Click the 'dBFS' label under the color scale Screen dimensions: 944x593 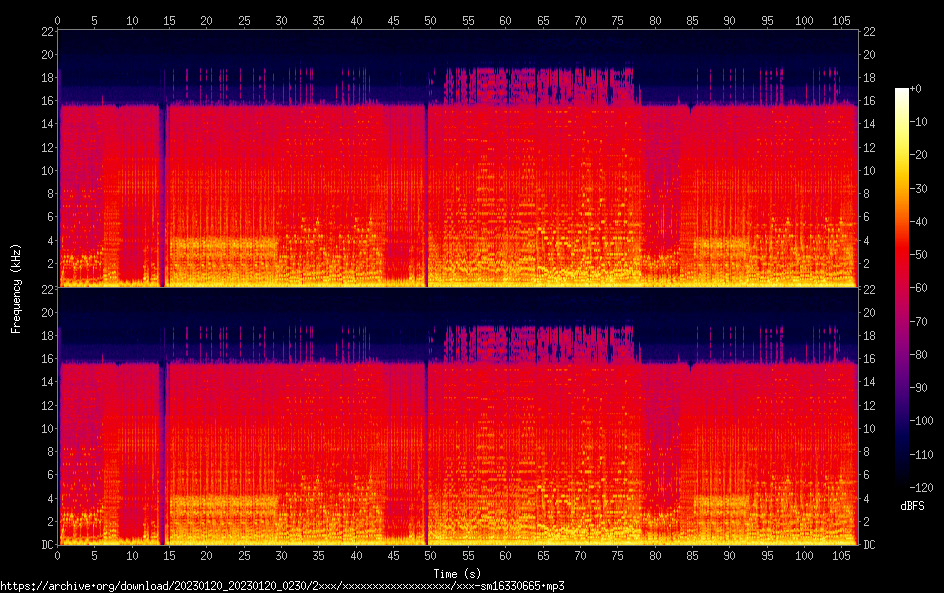click(x=911, y=506)
